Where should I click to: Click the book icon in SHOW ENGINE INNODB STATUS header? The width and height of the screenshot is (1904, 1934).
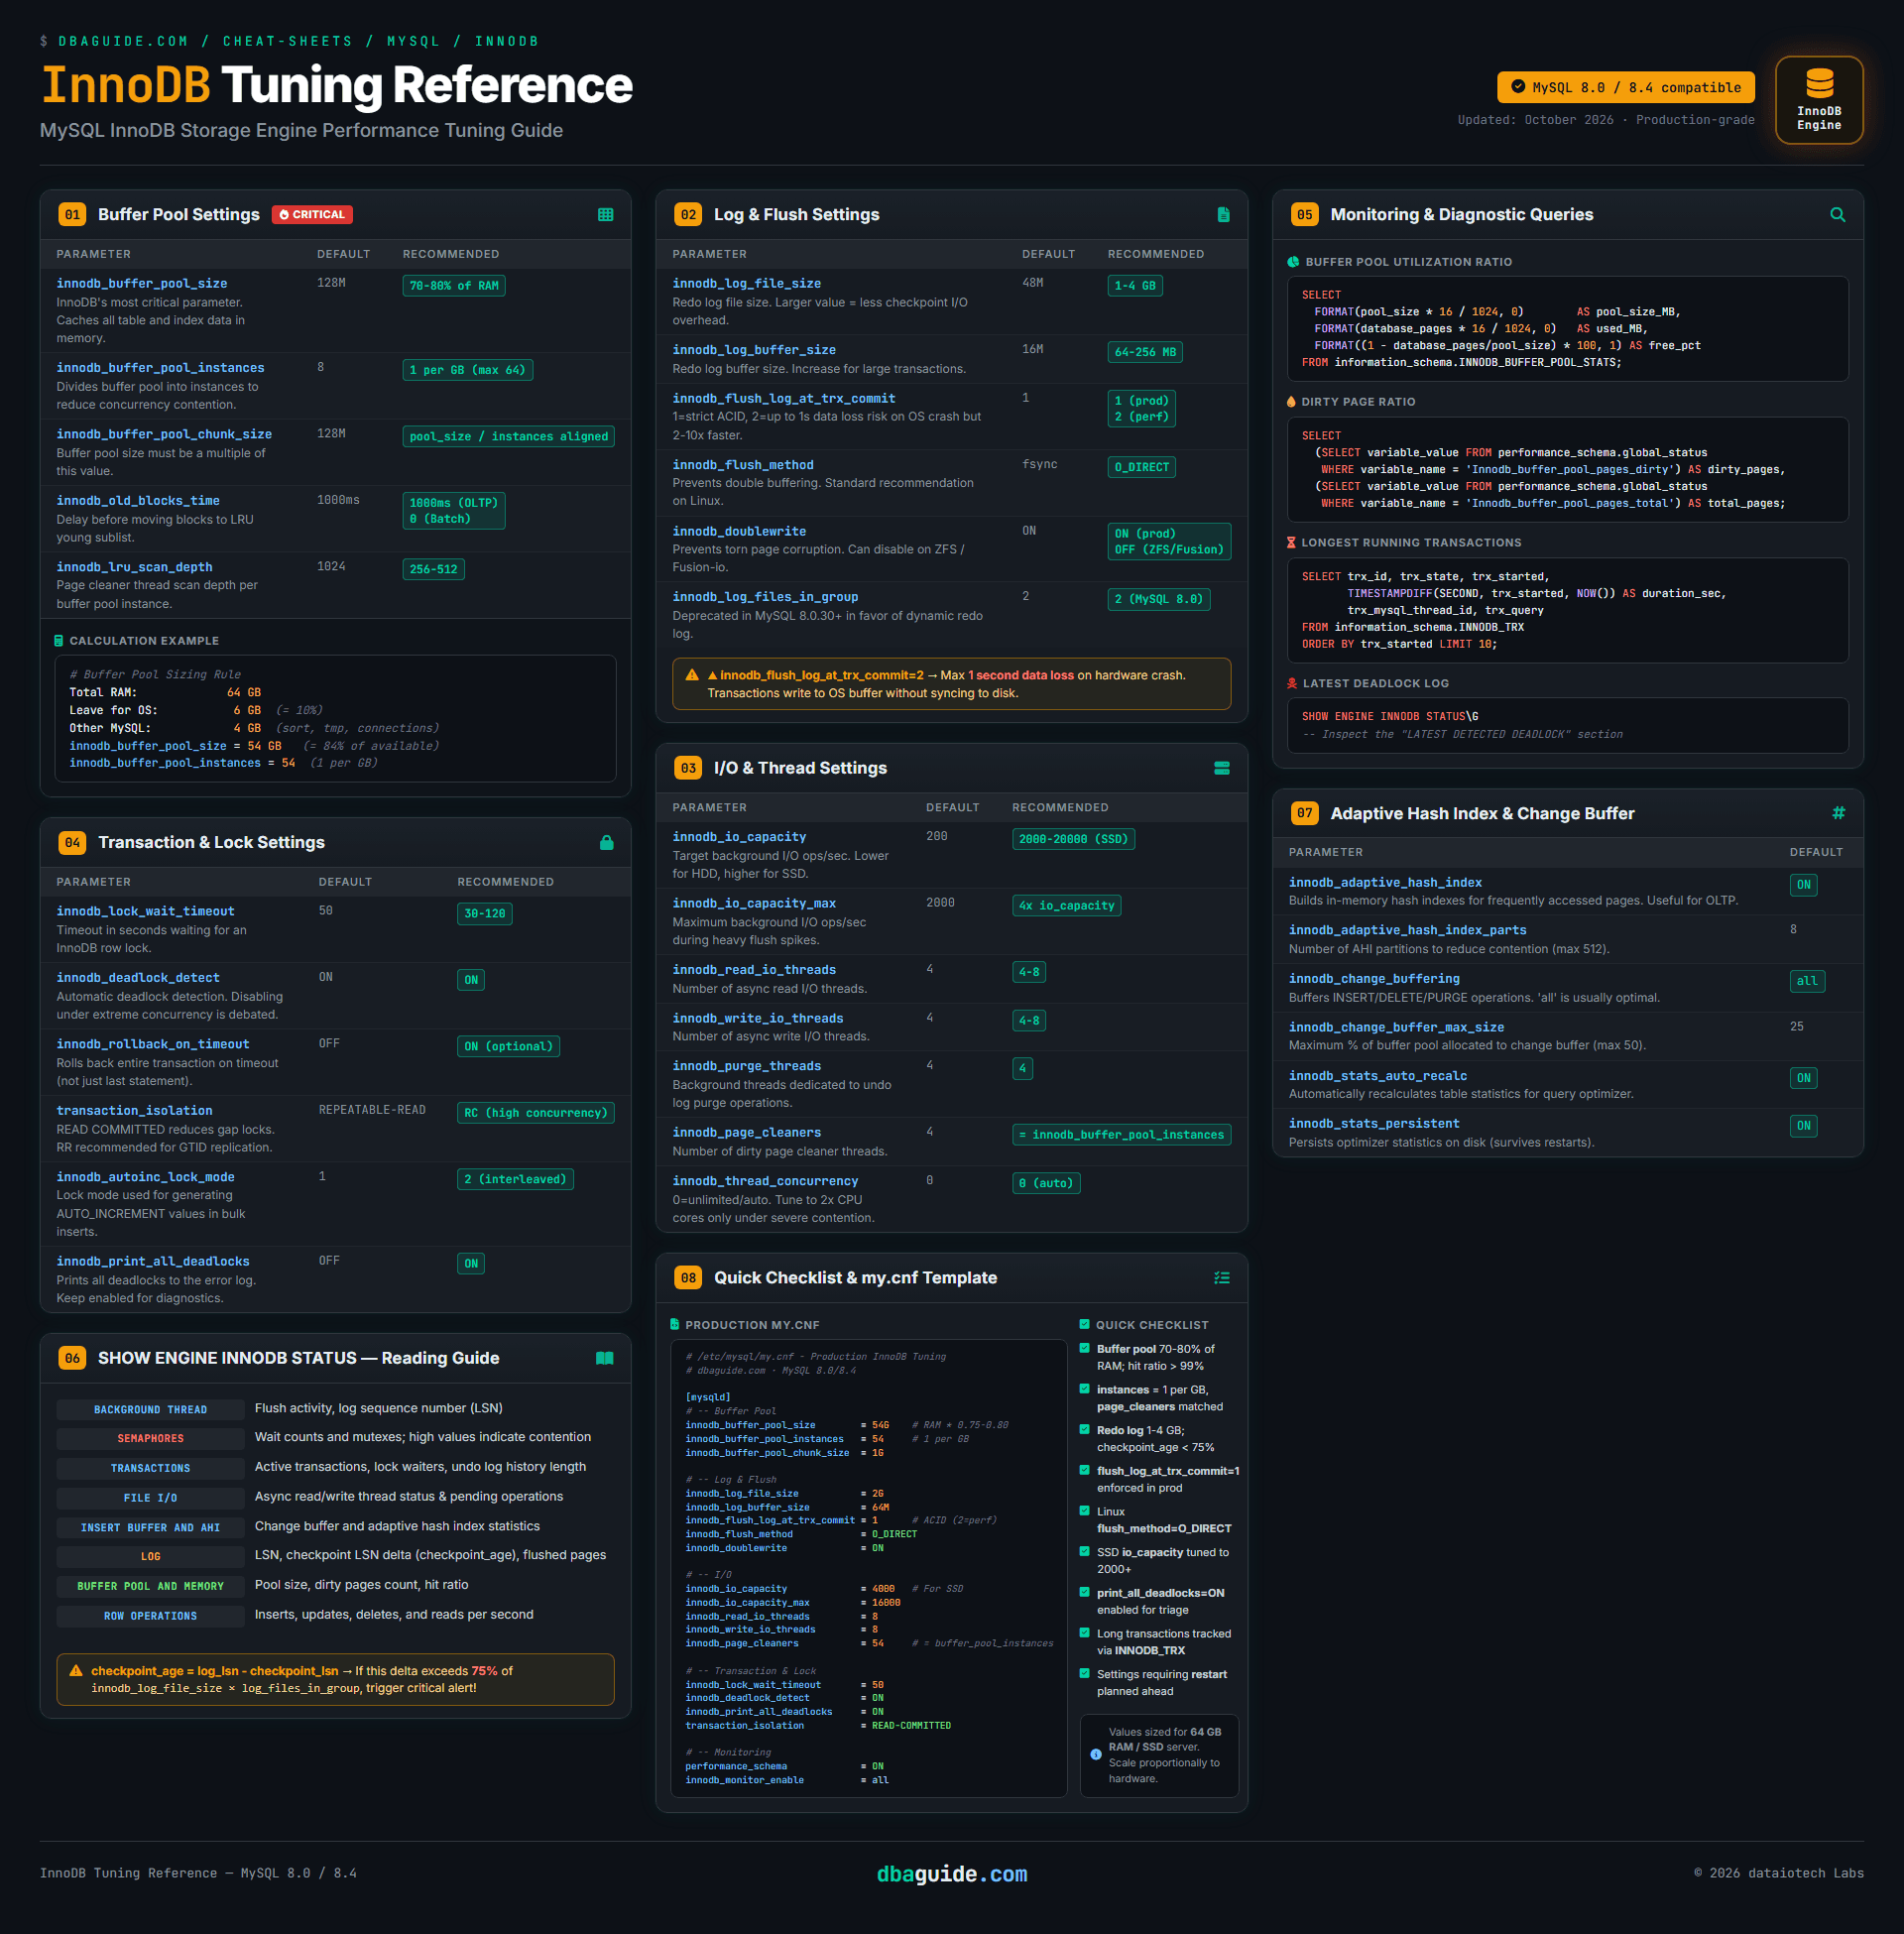click(x=604, y=1358)
